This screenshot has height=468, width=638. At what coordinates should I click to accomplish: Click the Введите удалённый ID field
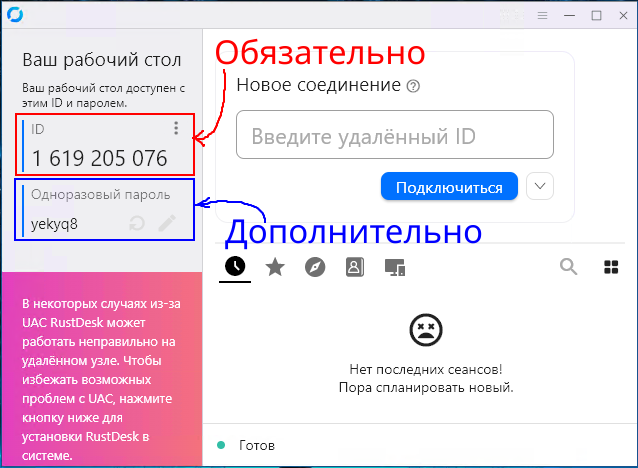(394, 136)
